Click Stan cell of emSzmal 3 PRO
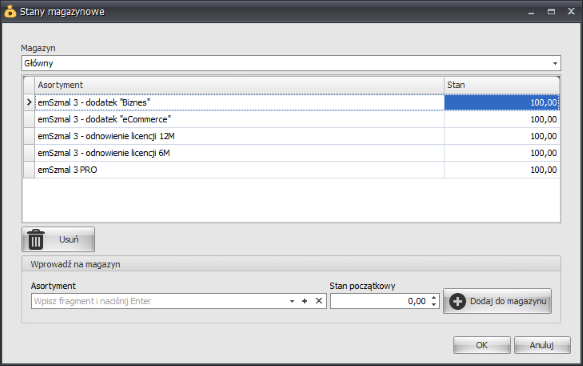The image size is (583, 366). click(502, 170)
